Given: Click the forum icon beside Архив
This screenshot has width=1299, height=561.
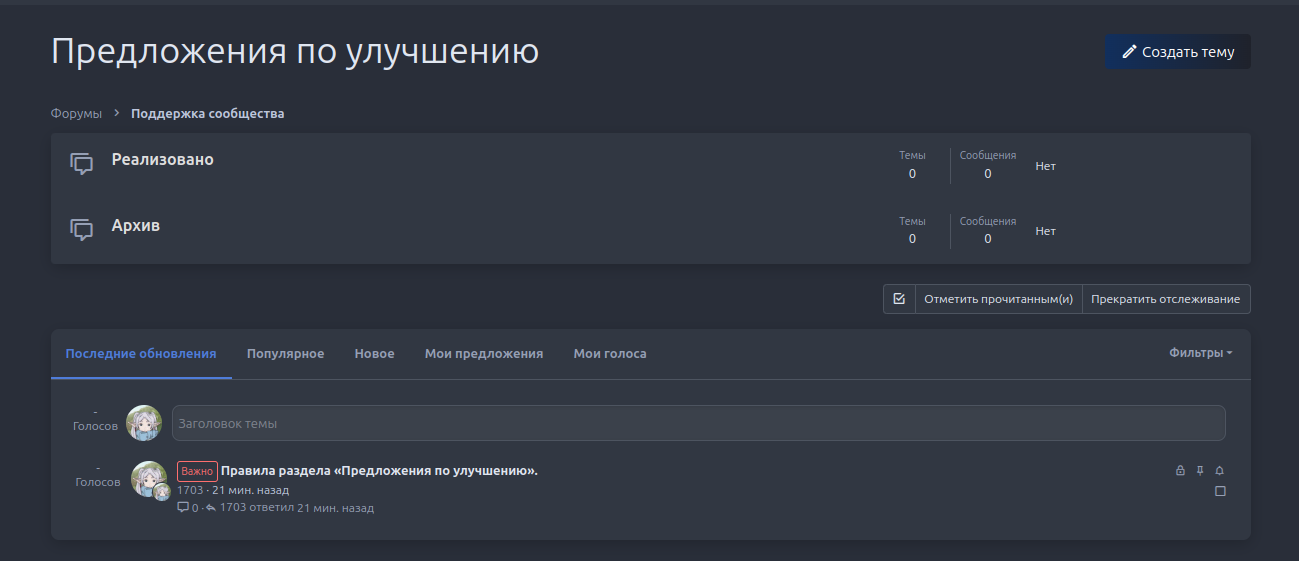Looking at the screenshot, I should pos(82,230).
